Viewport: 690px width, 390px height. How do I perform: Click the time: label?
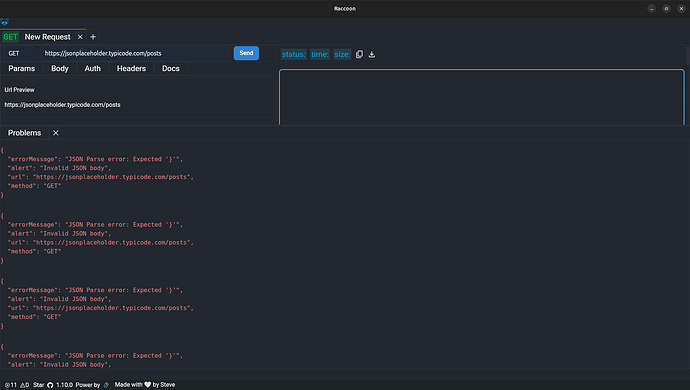[x=320, y=54]
